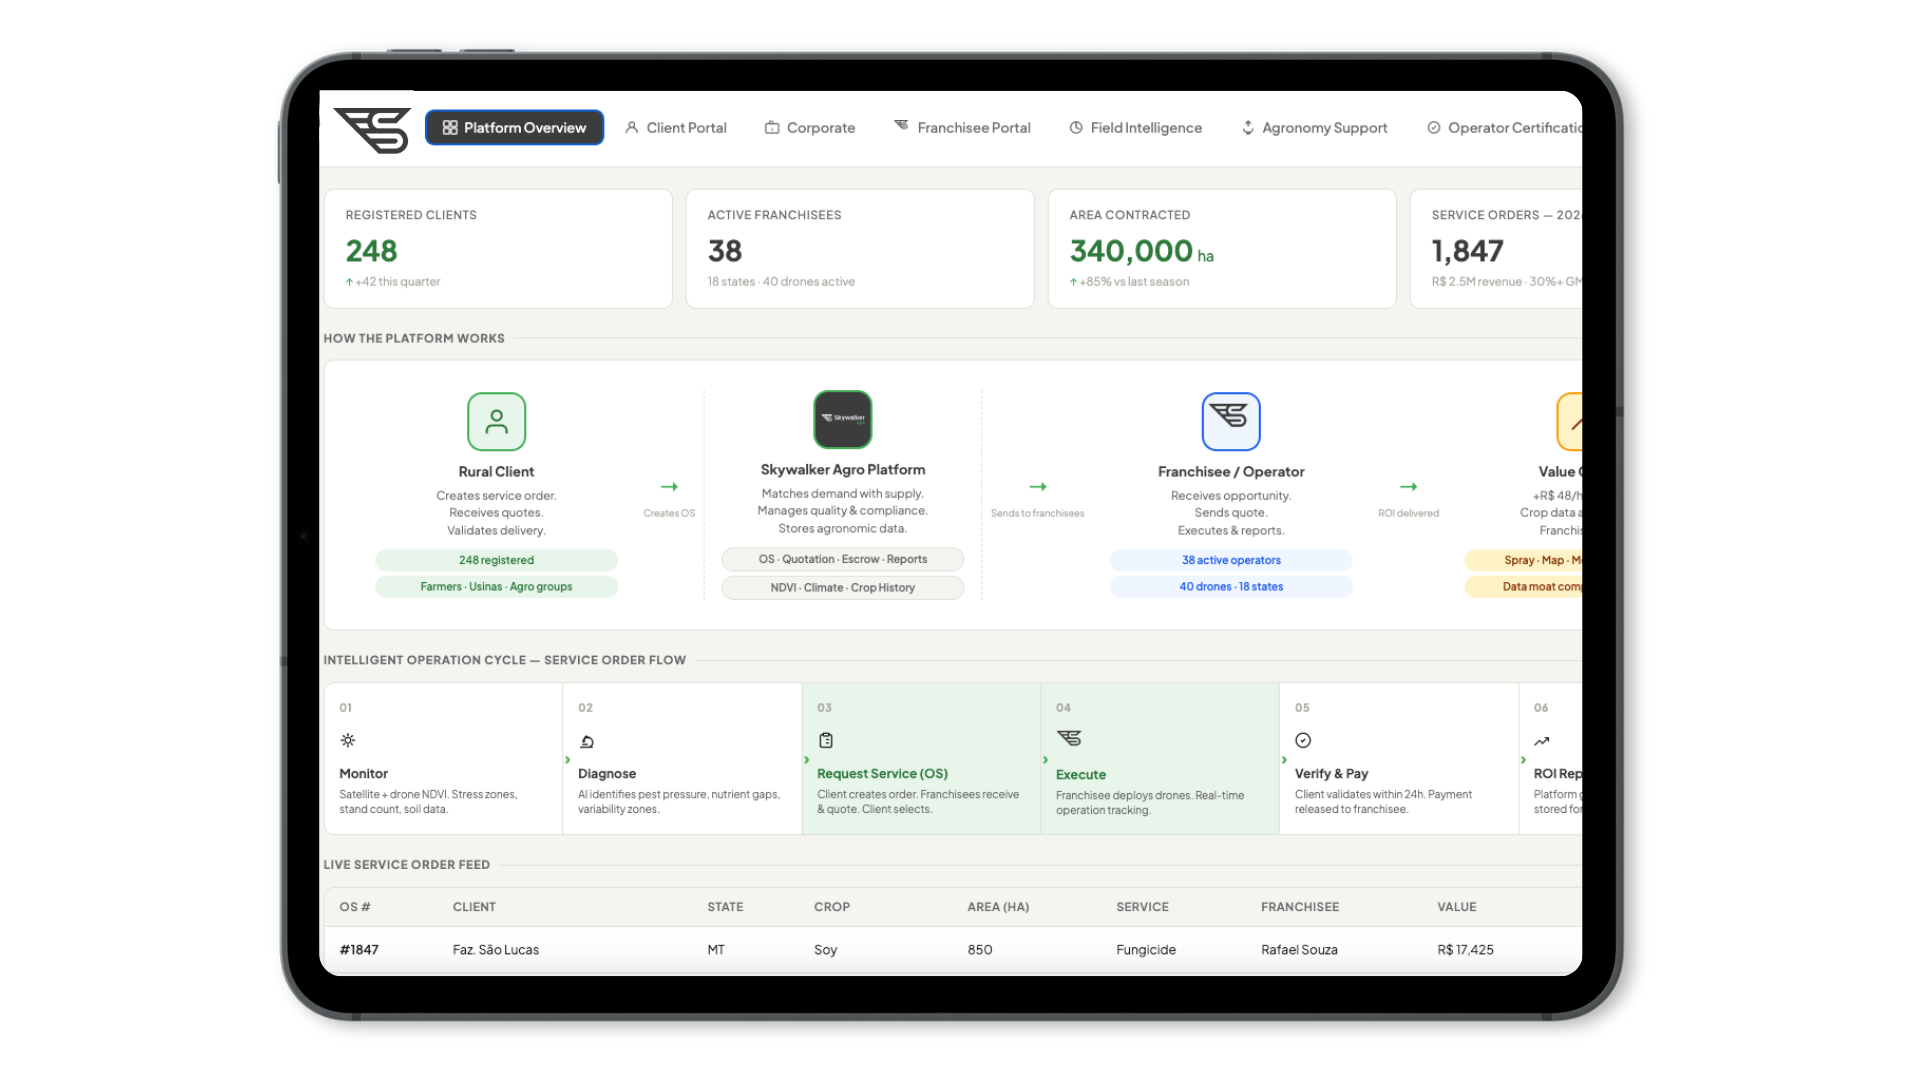This screenshot has width=1920, height=1080.
Task: Click the Spray · Map yellow pill
Action: pos(1524,560)
